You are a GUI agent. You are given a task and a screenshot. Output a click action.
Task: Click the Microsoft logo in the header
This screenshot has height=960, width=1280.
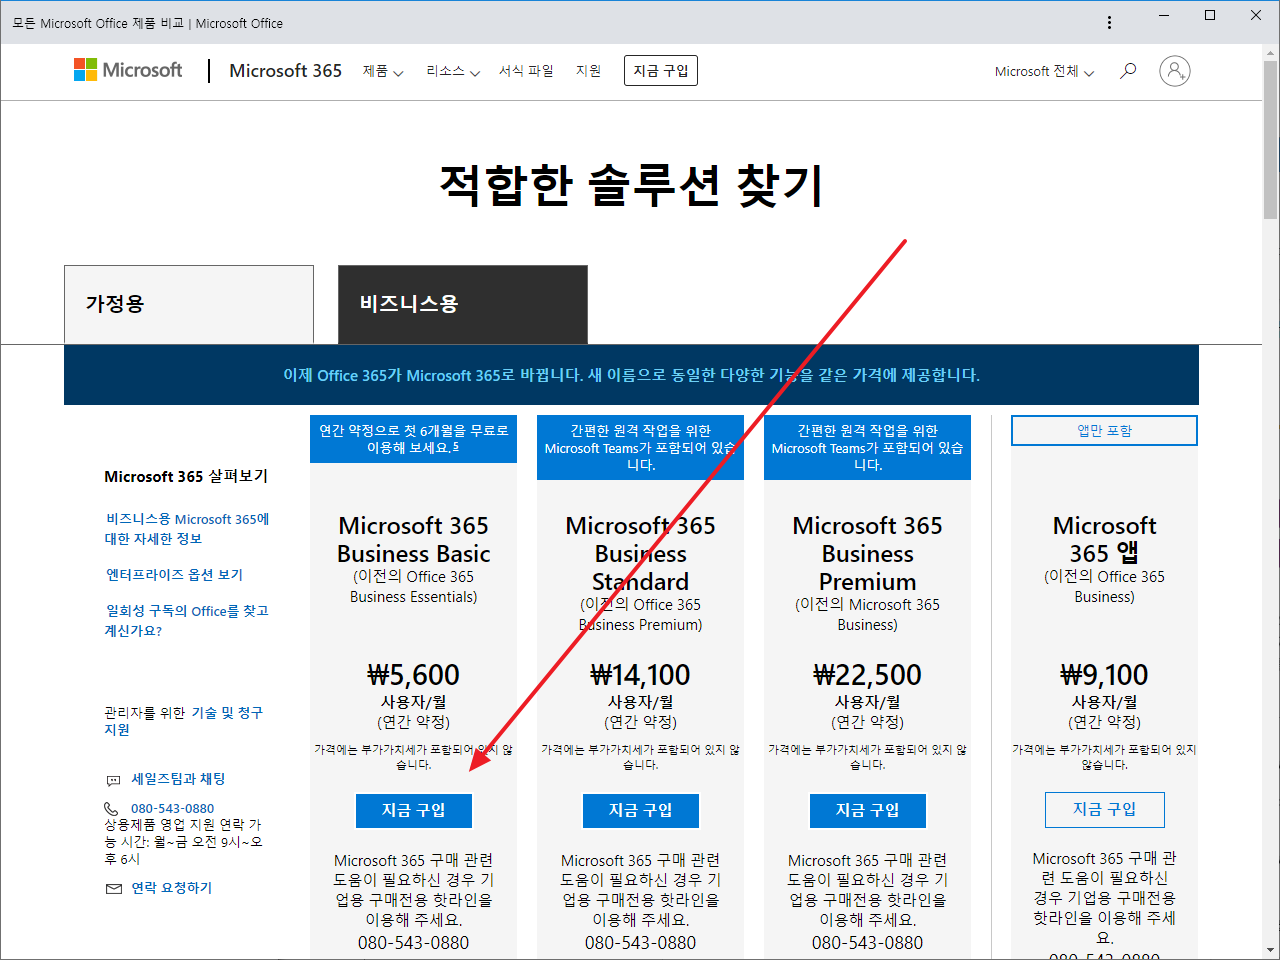click(127, 70)
